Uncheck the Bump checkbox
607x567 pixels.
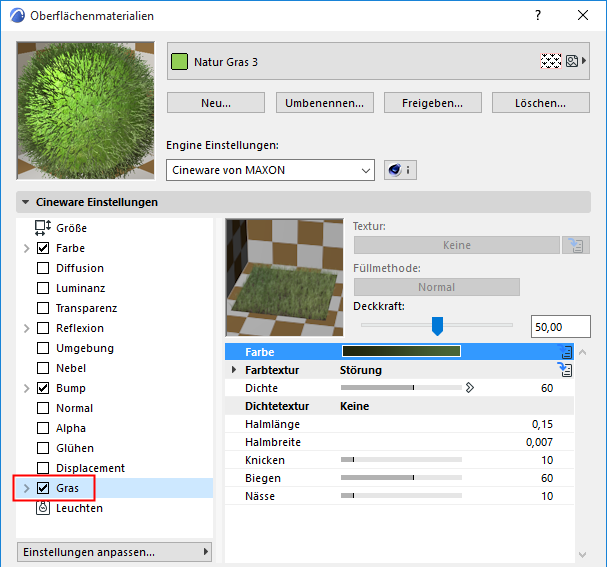(43, 388)
